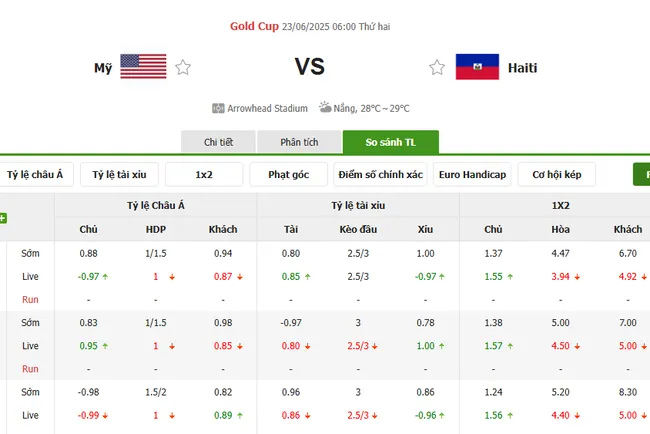Click the Arrowhead Stadium venue icon
The height and width of the screenshot is (434, 650).
pyautogui.click(x=218, y=108)
